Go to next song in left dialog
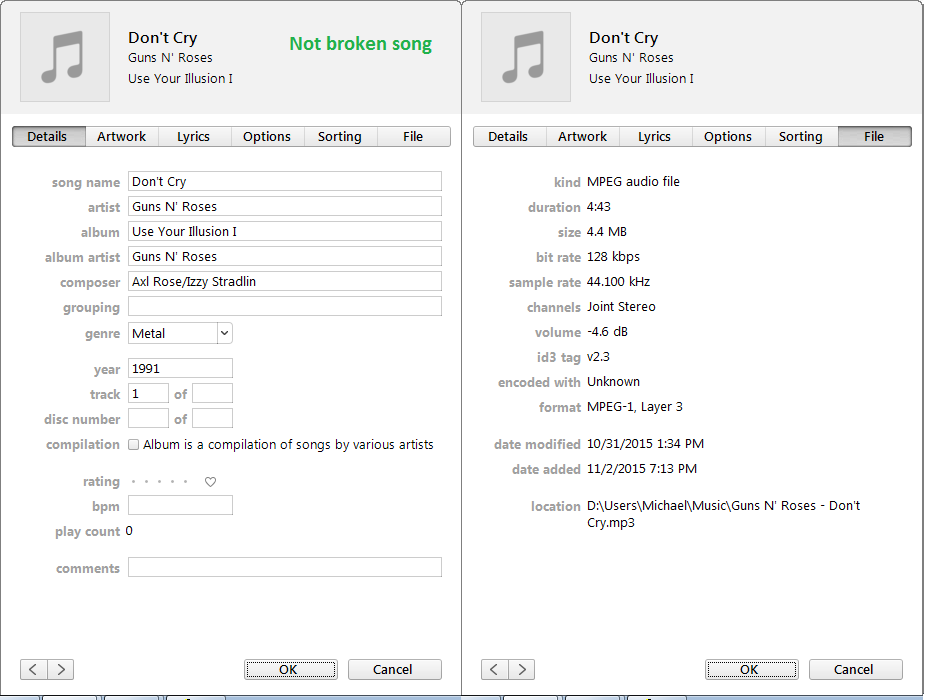Image resolution: width=927 pixels, height=700 pixels. (x=61, y=669)
